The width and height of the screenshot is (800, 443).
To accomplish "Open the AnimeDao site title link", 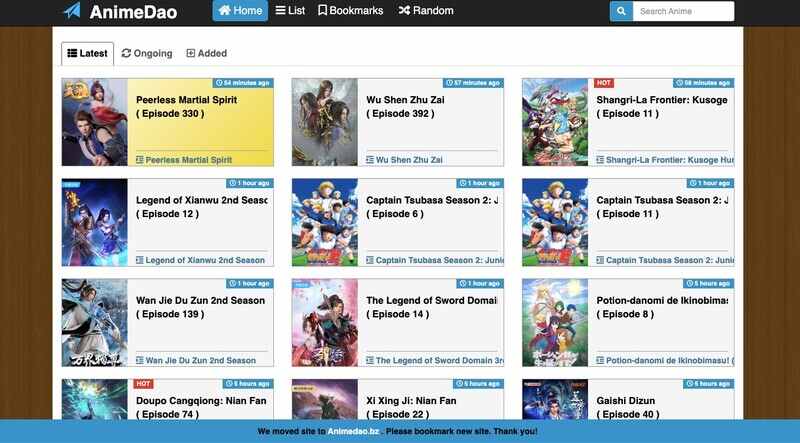I will [133, 12].
